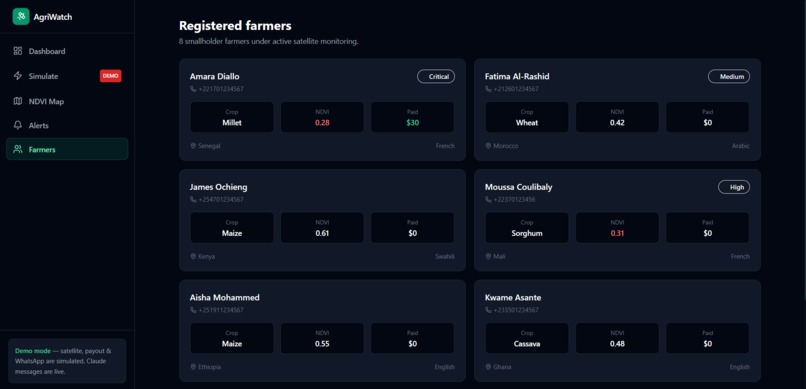Click the Mali country label
This screenshot has height=389, width=806.
coord(499,256)
